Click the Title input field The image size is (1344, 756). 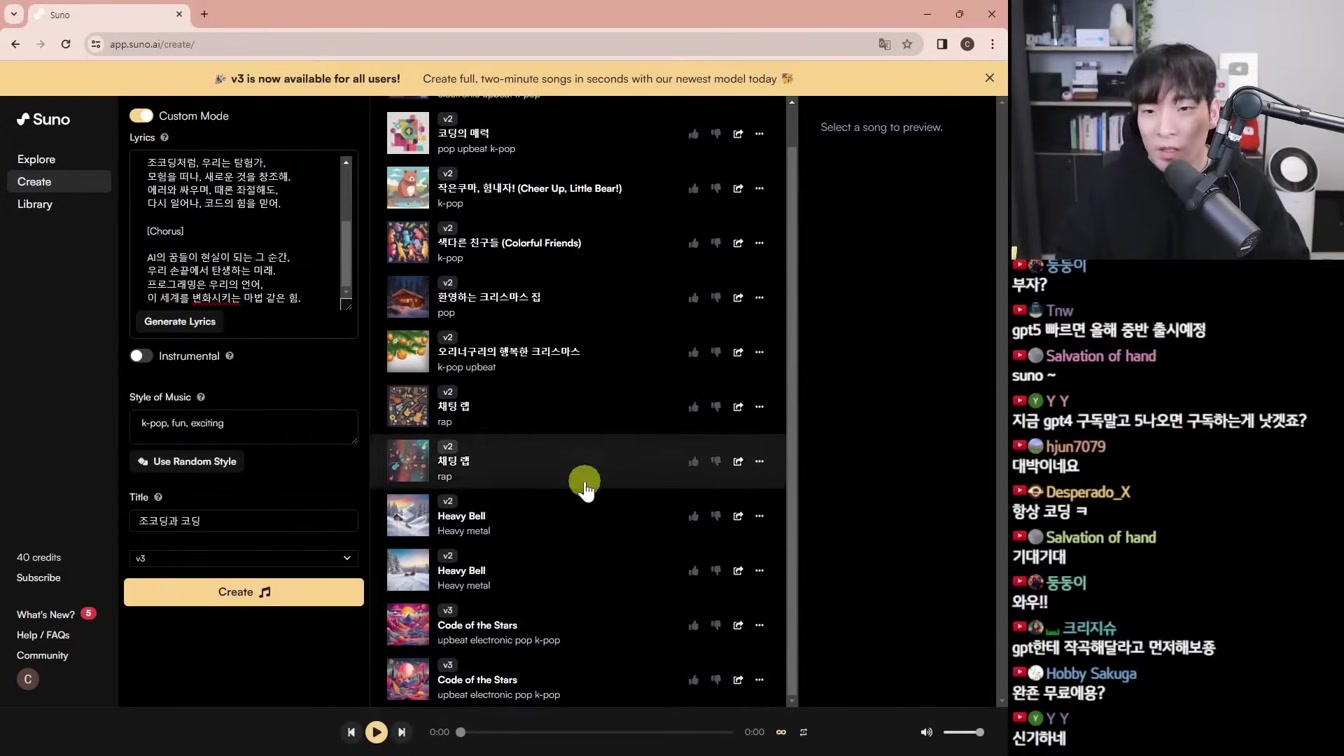tap(243, 521)
